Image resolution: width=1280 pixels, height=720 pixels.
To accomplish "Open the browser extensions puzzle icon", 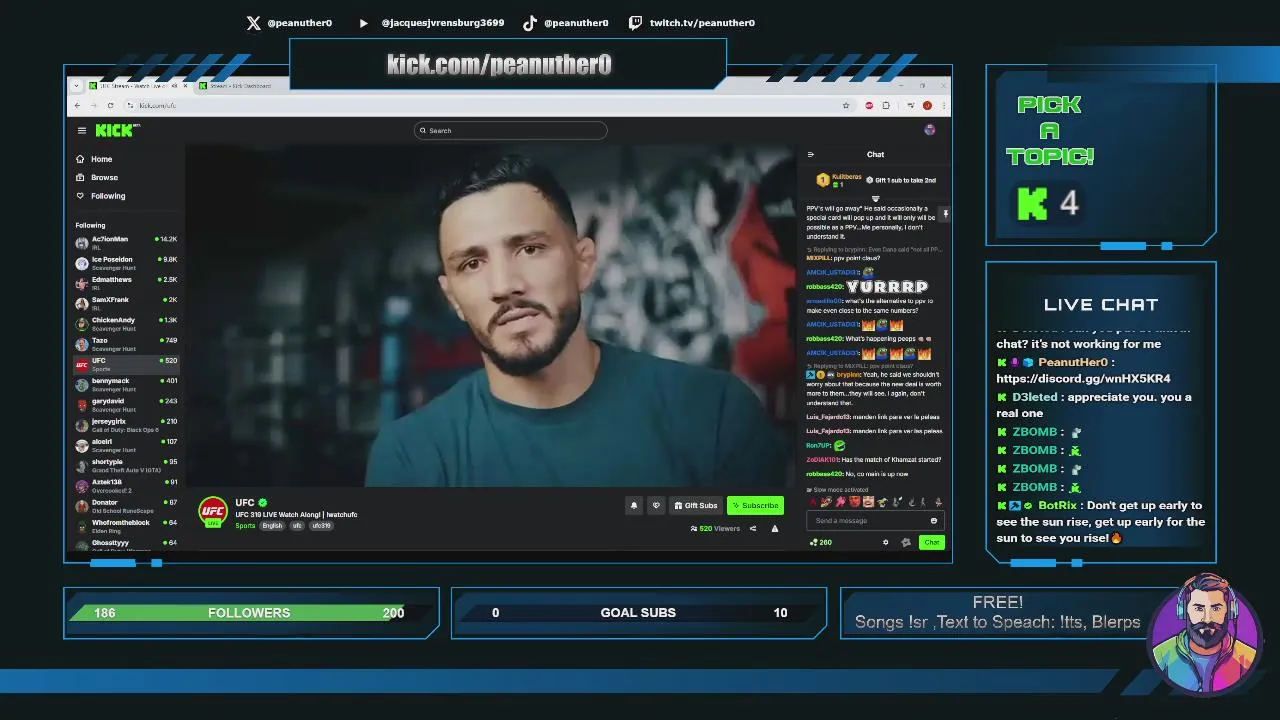I will [886, 105].
